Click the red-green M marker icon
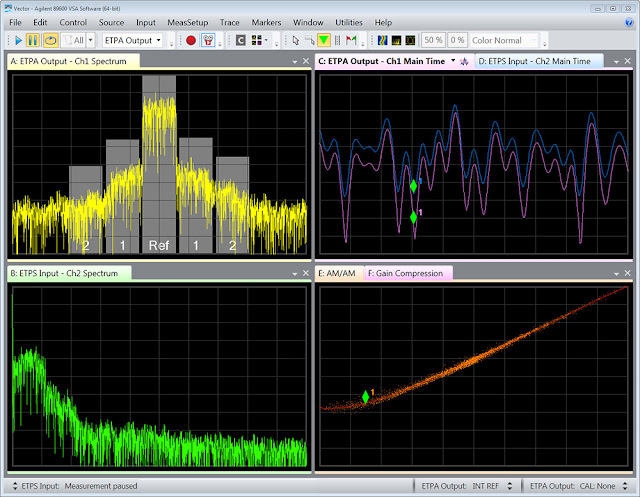Viewport: 640px width, 497px height. coord(351,41)
